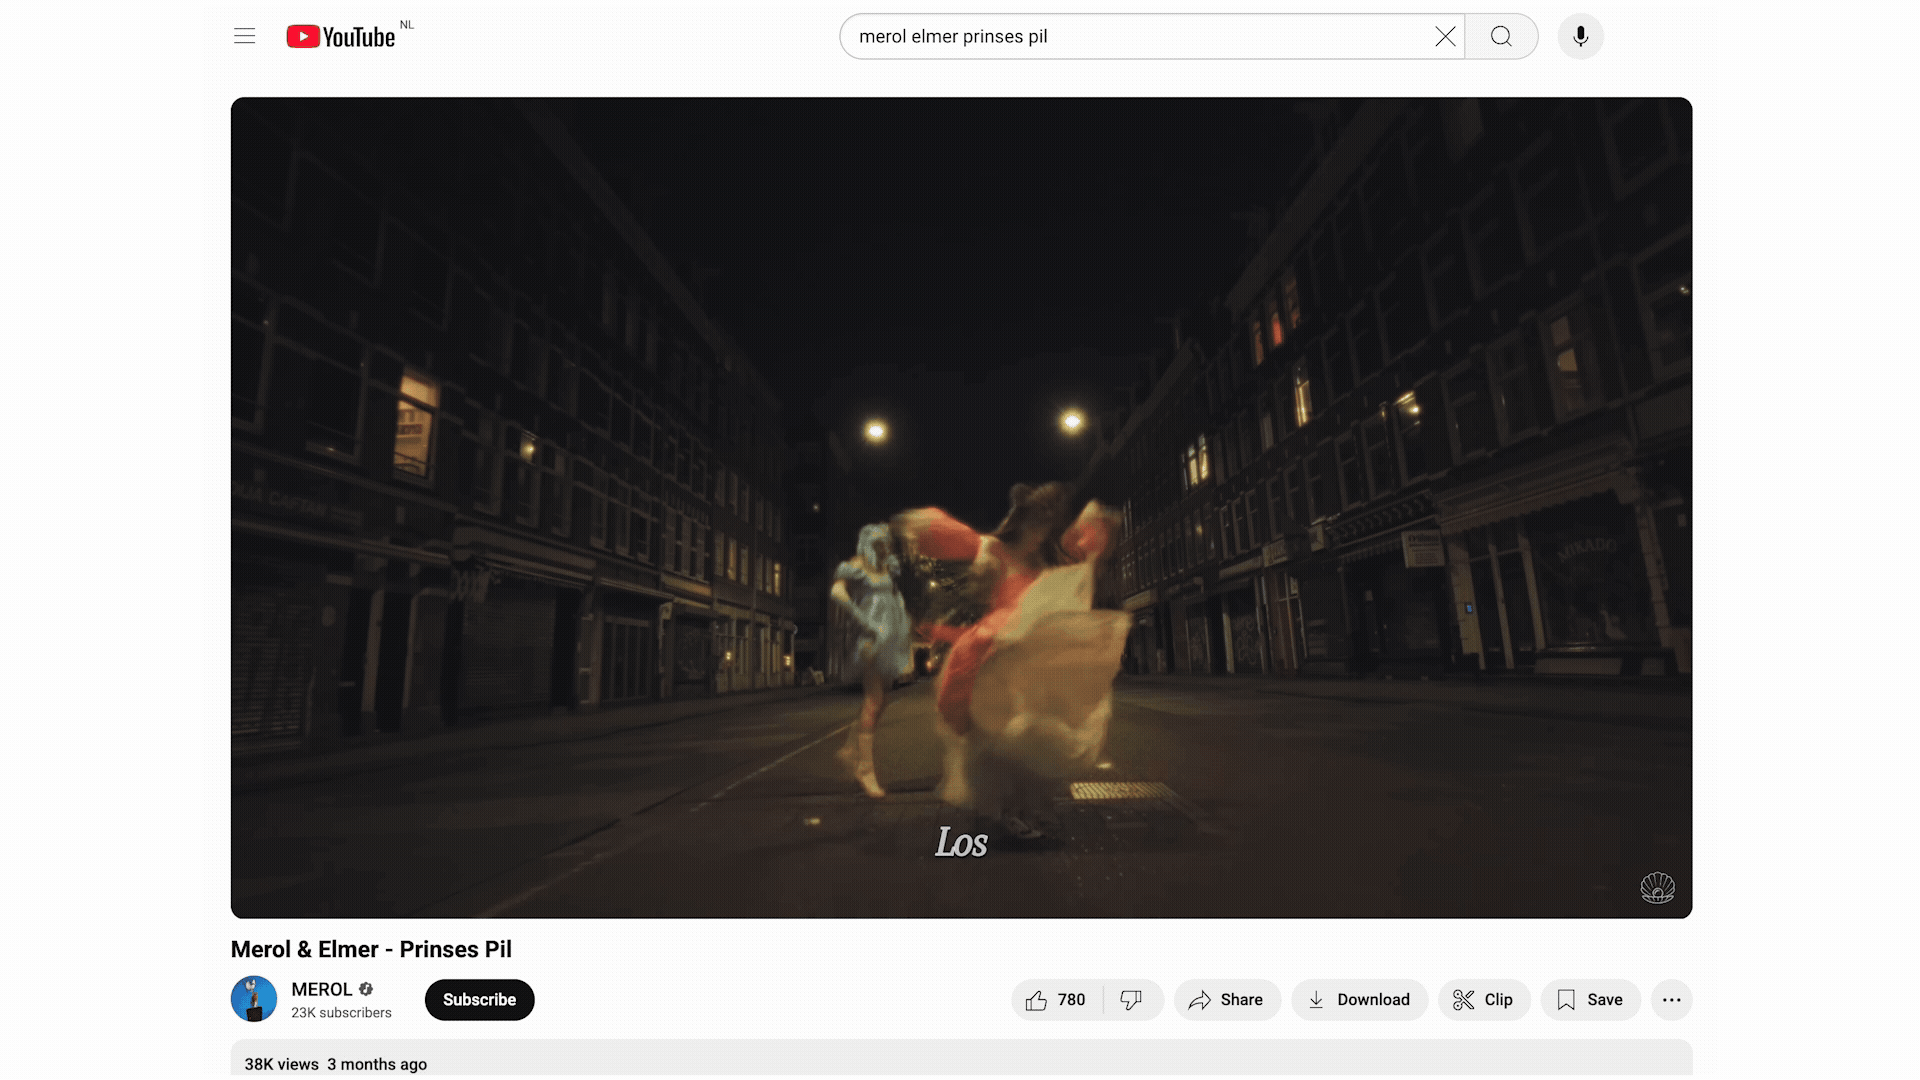Clear the search query with X
Screen dimensions: 1920x1080
[1445, 37]
